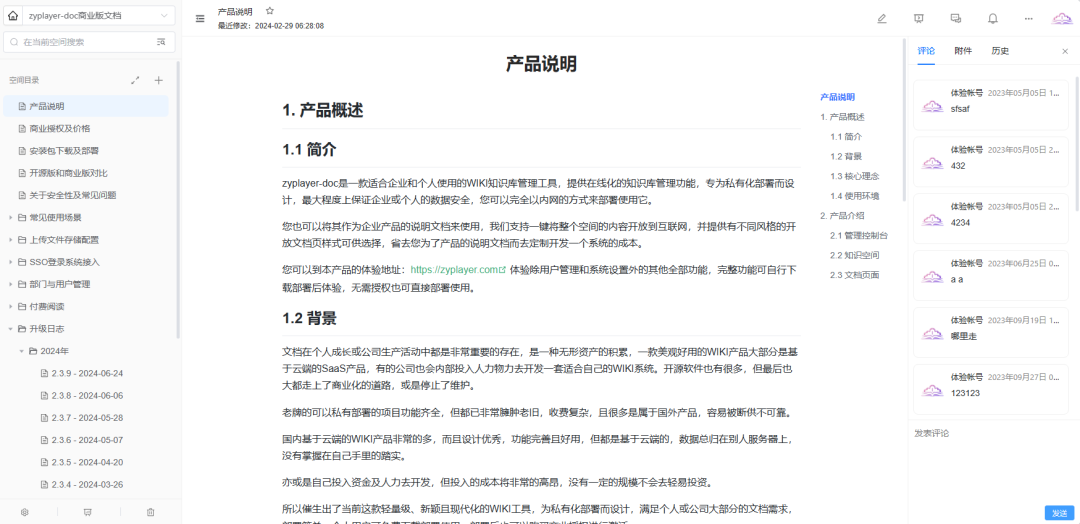Toggle sidebar with hamburger menu icon

(200, 19)
